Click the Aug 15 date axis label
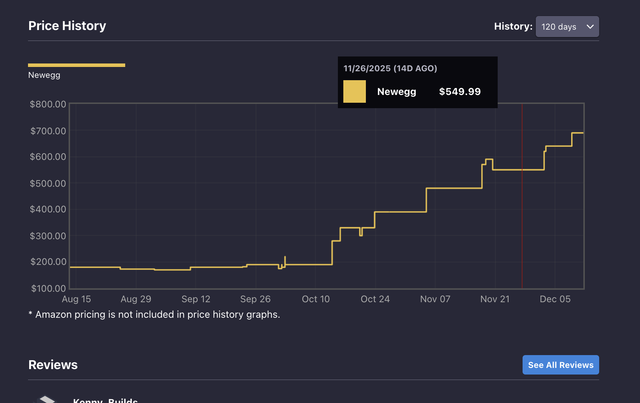Screen dimensions: 640x403 pos(76,299)
